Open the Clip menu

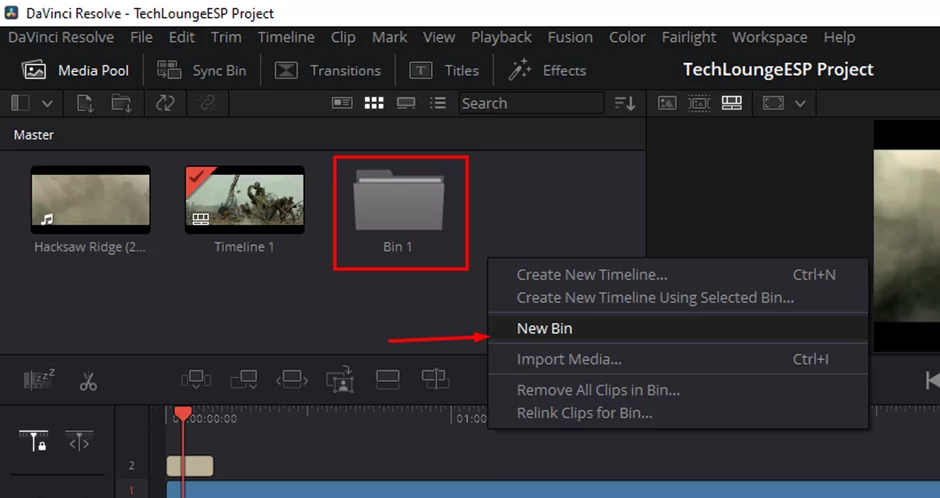click(343, 37)
